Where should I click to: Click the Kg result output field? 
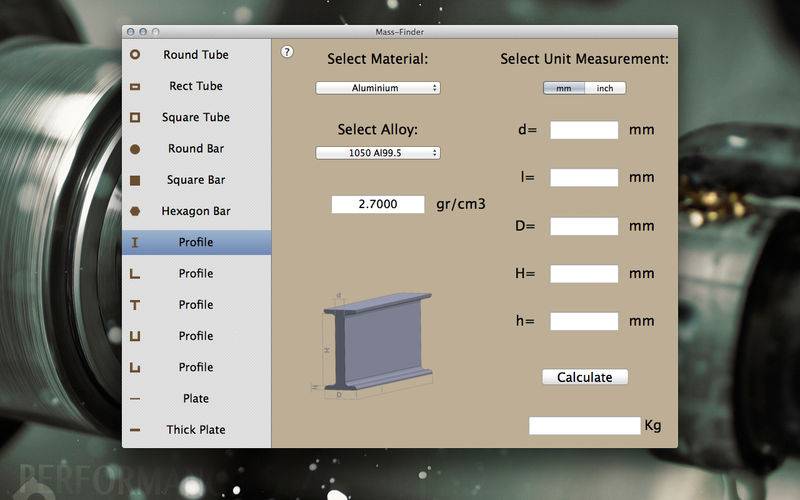click(585, 426)
